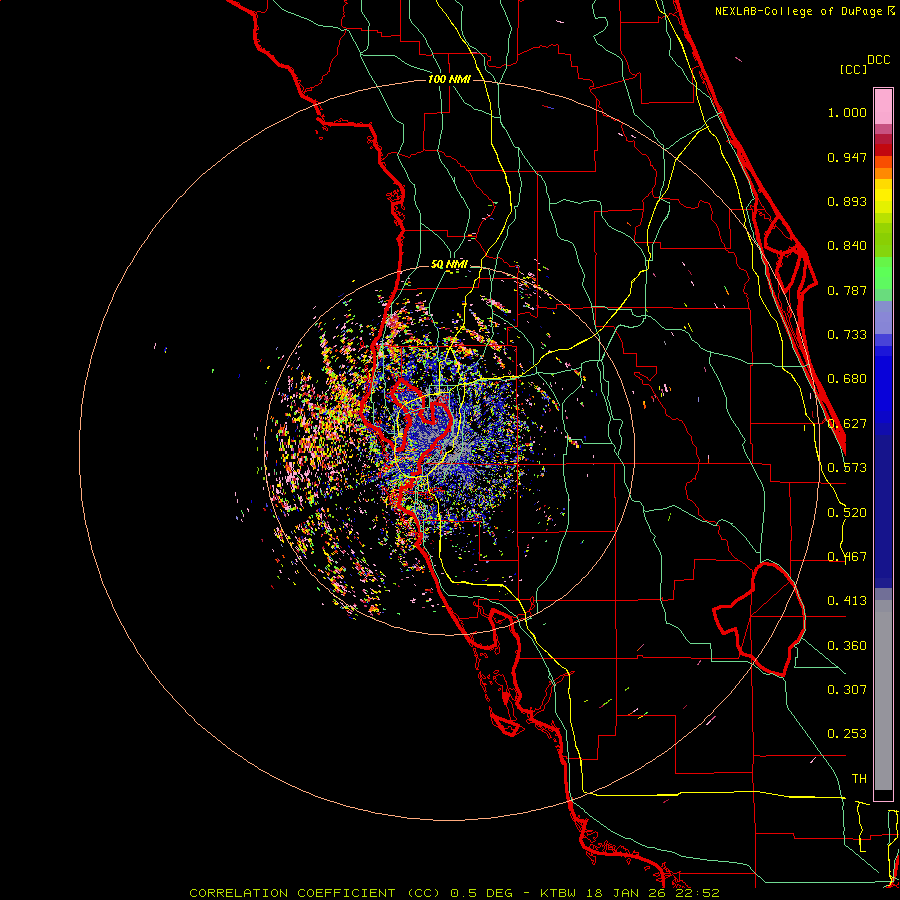Viewport: 900px width, 900px height.
Task: Select the 0.360 legend value
Action: [x=847, y=646]
